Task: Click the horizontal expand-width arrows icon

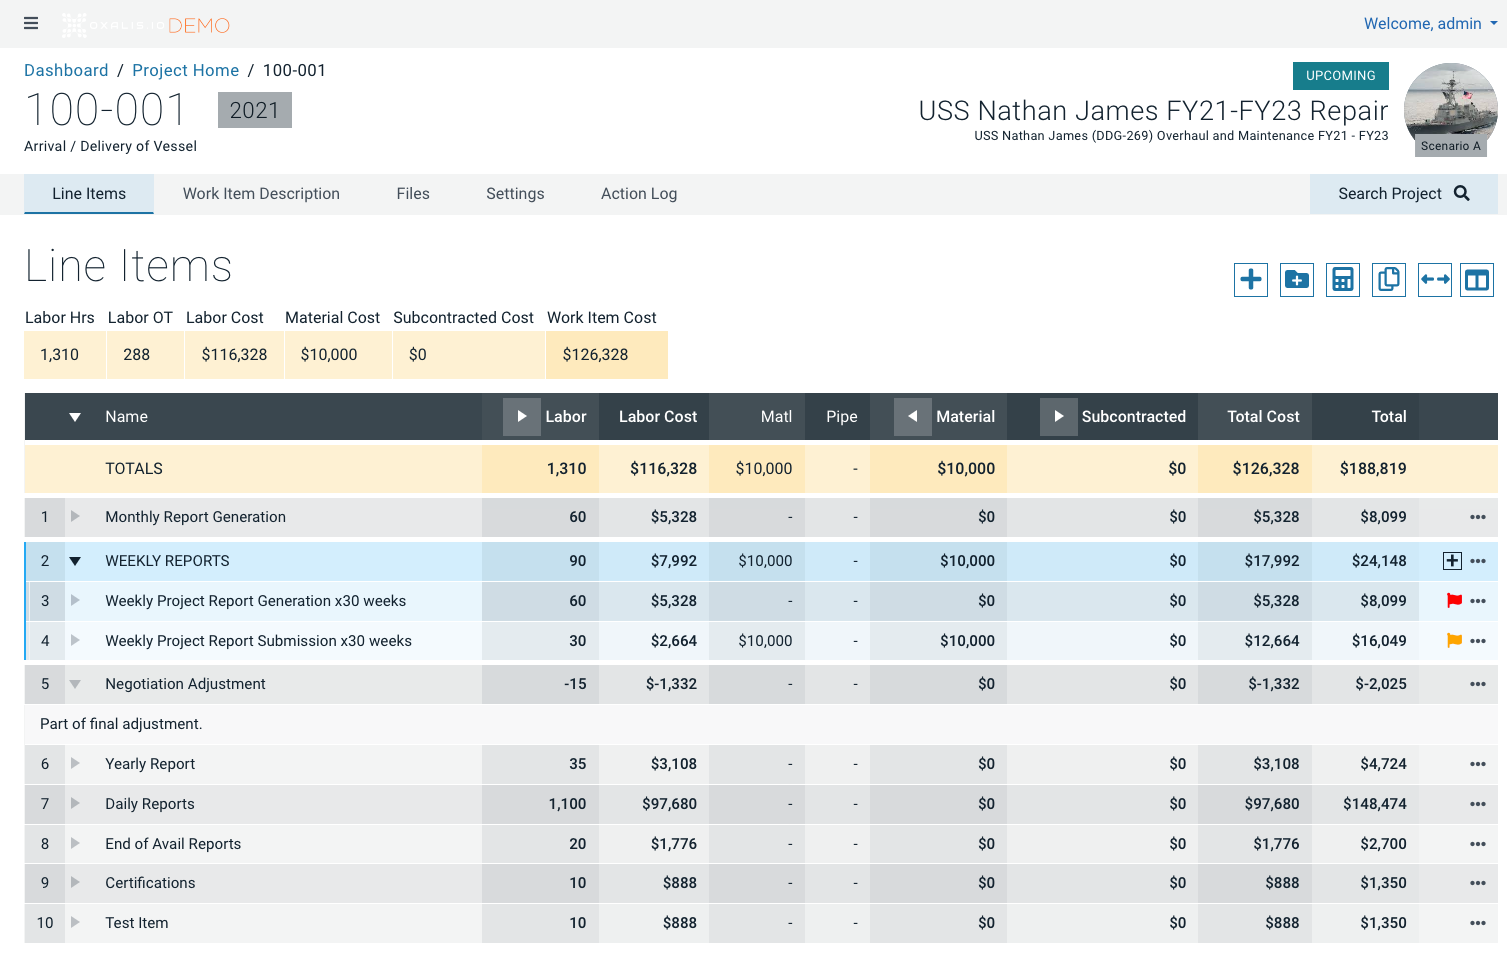Action: [x=1434, y=280]
